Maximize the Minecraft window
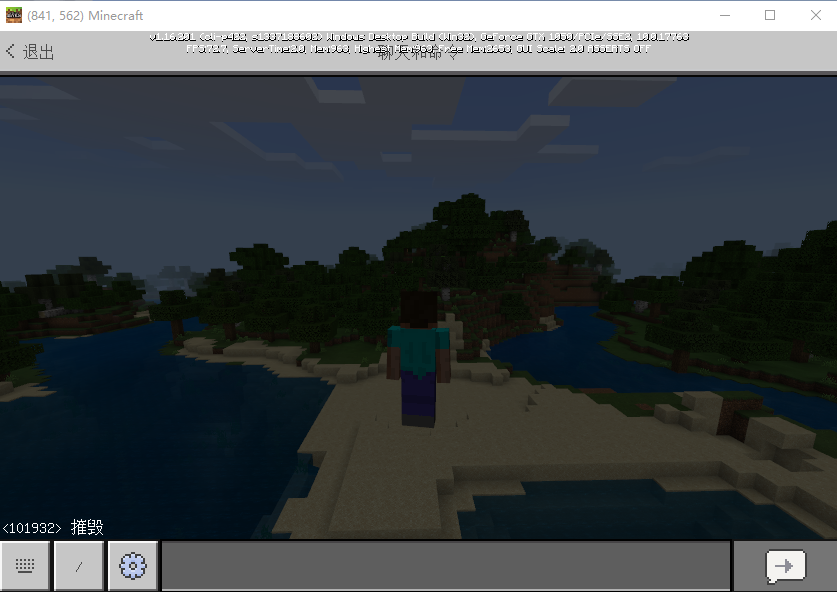 [770, 15]
